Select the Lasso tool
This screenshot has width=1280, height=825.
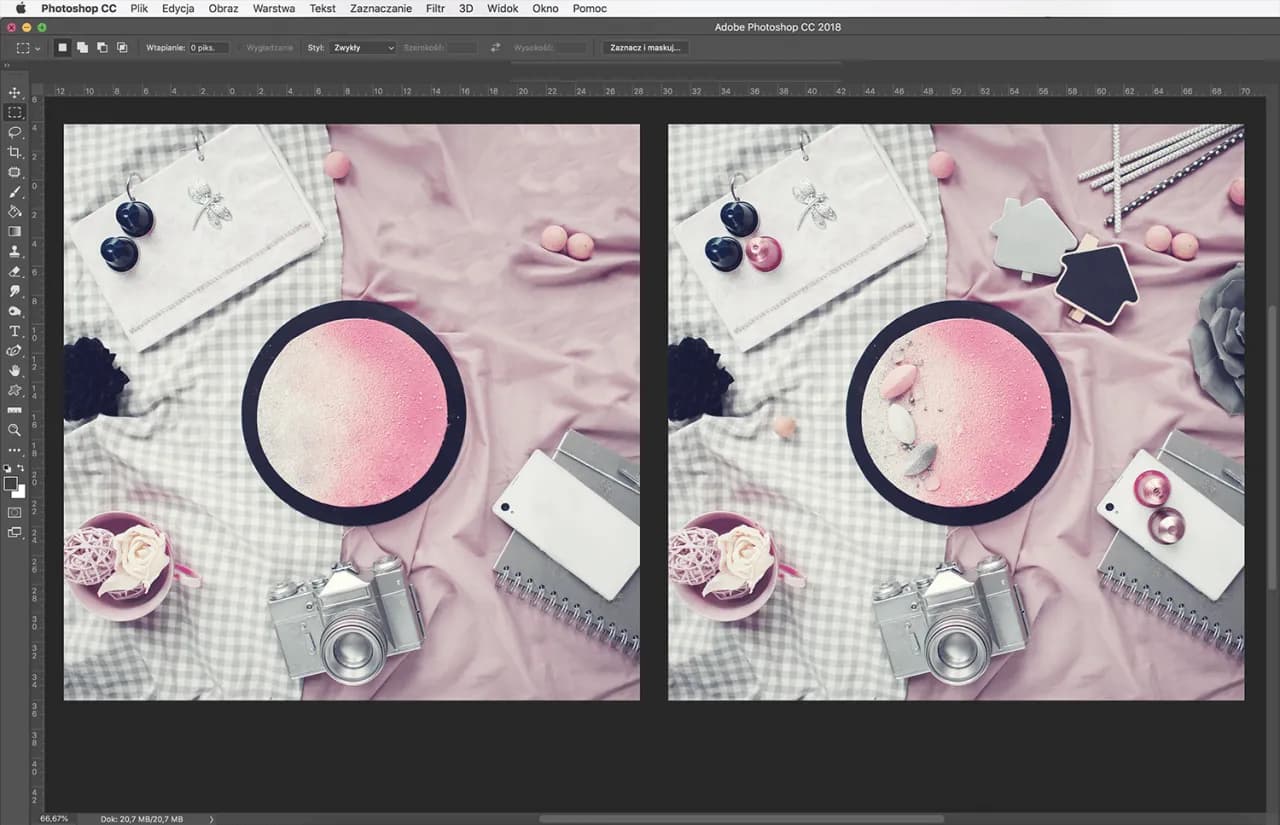15,133
